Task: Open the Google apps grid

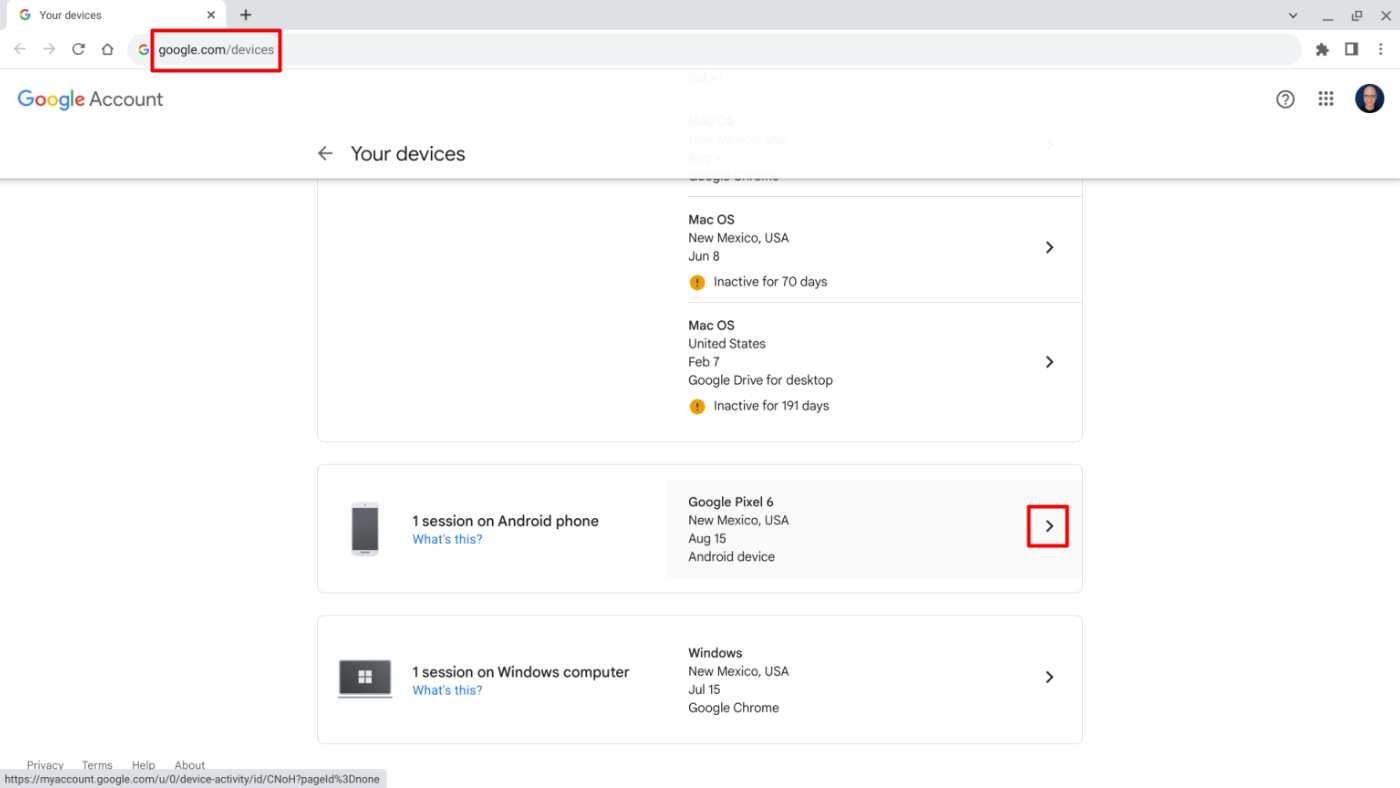Action: tap(1326, 98)
